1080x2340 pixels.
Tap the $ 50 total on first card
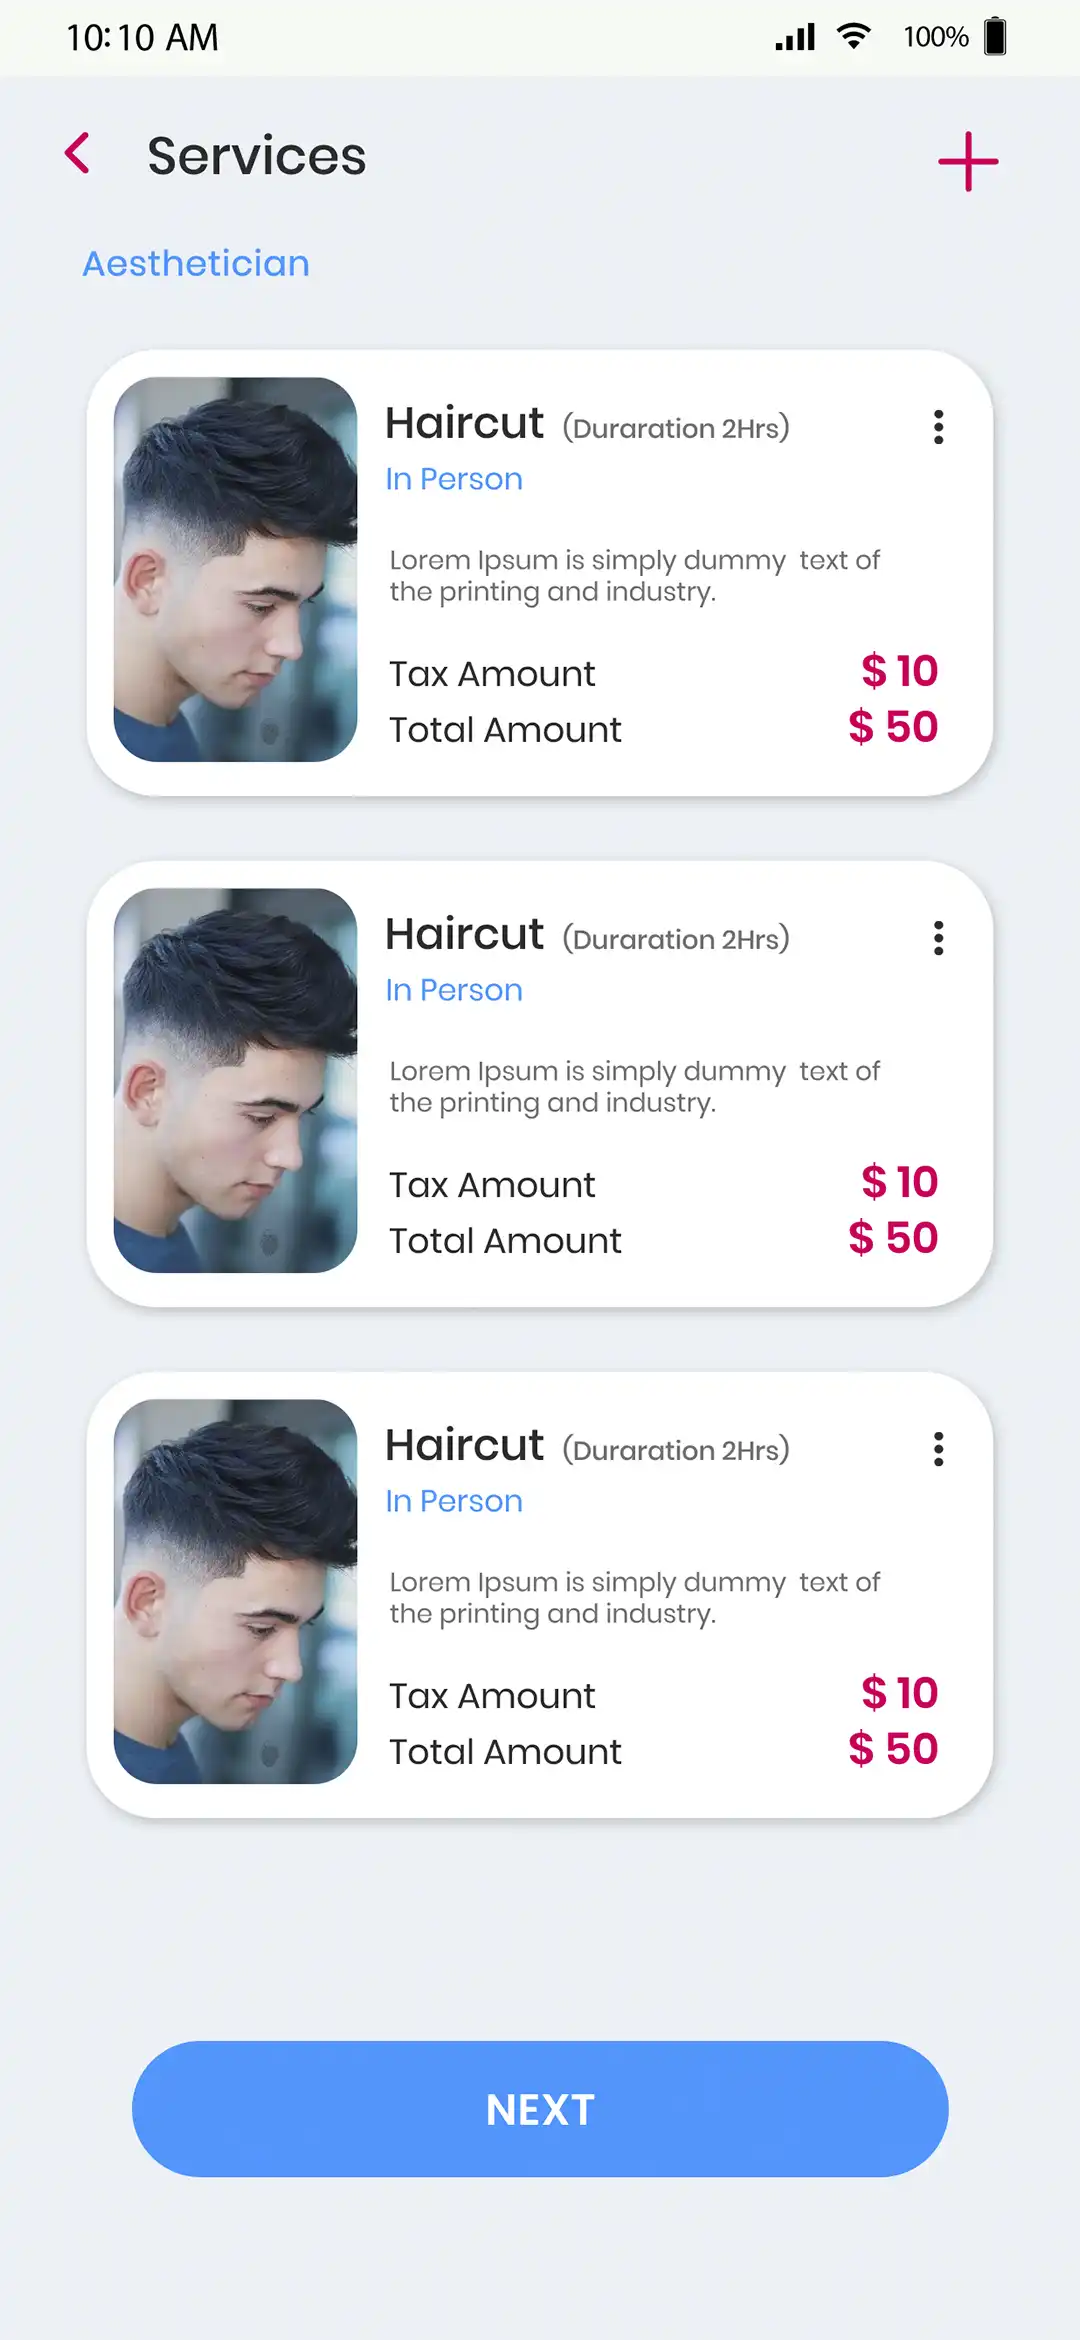click(893, 727)
